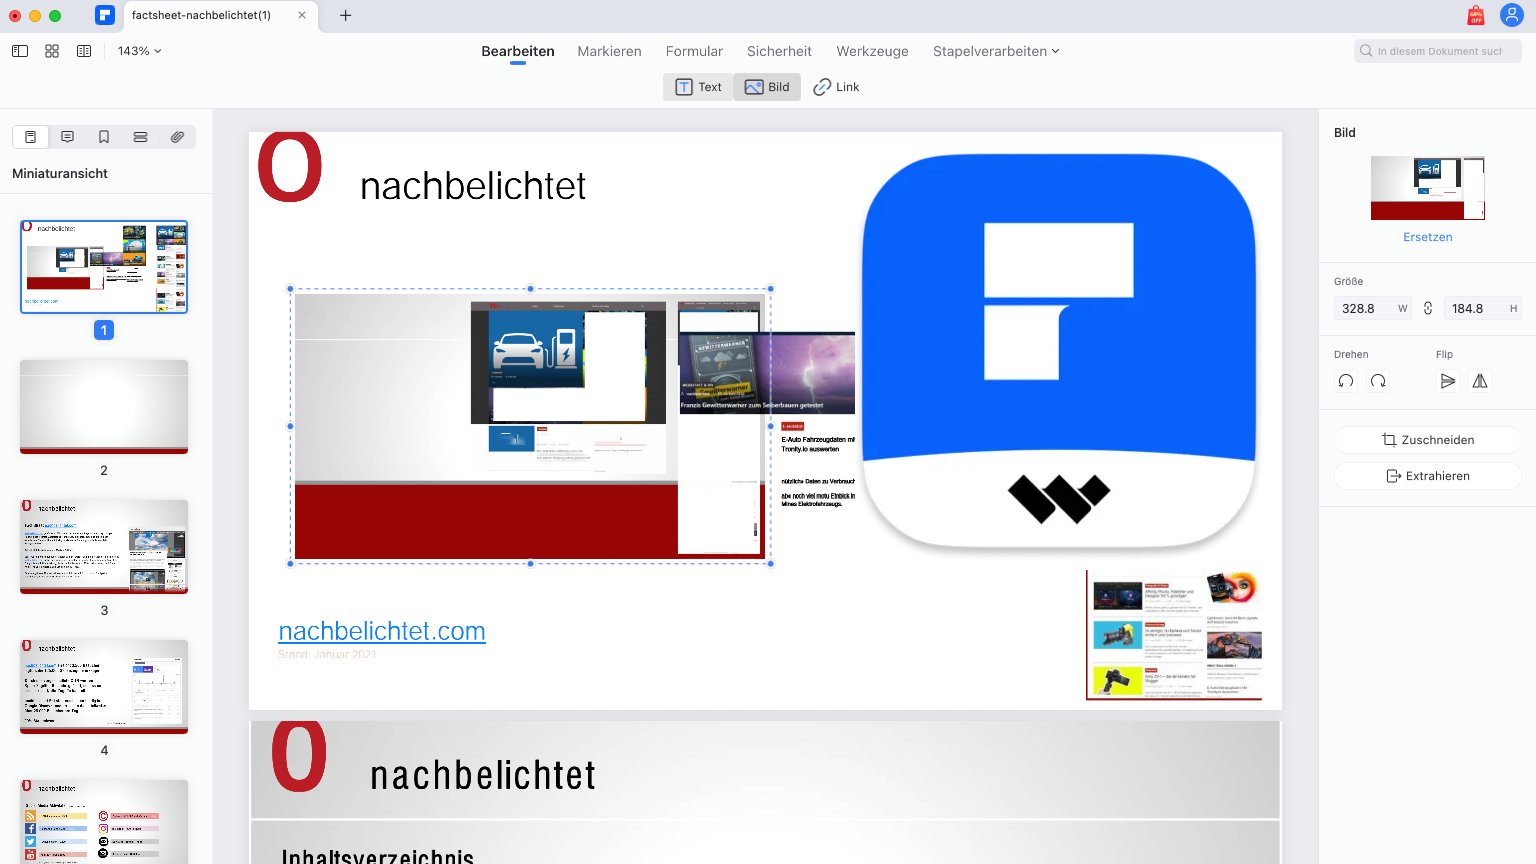Open the search field in the toolbar
The width and height of the screenshot is (1536, 864).
(x=1437, y=51)
